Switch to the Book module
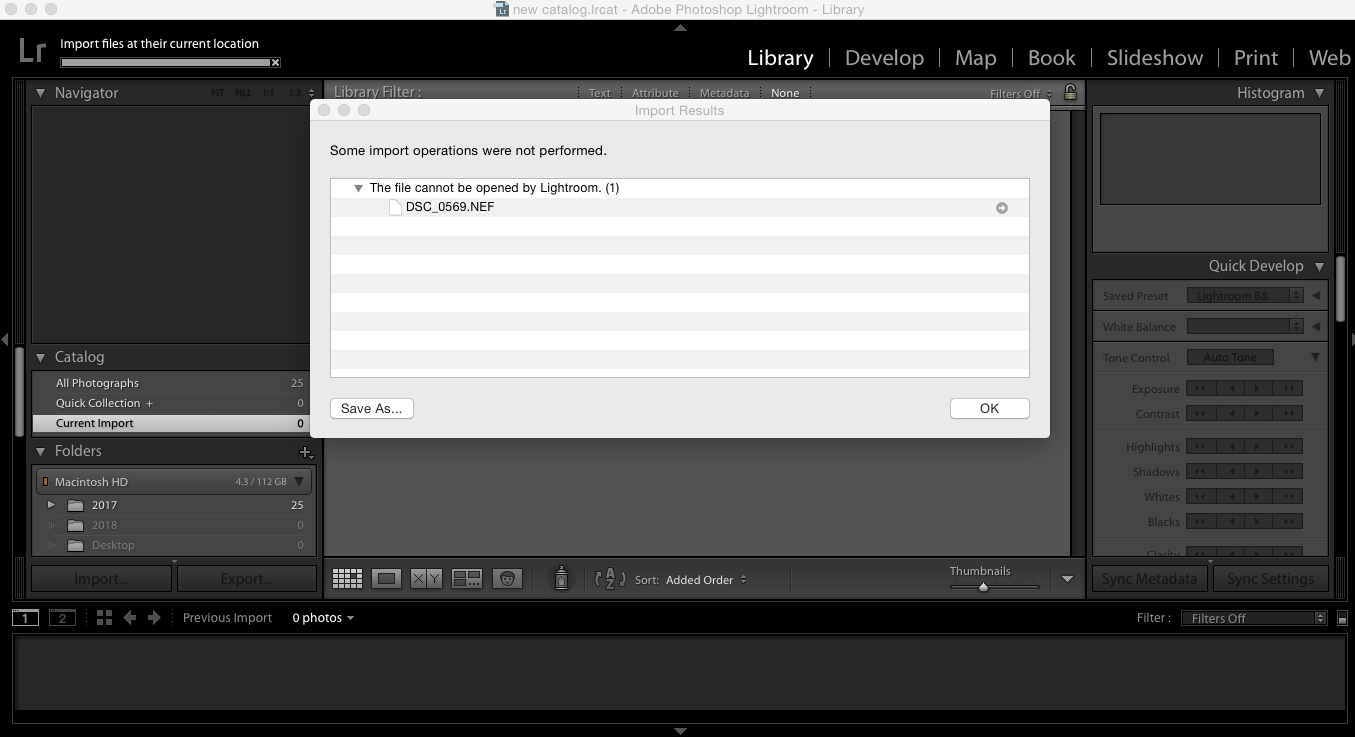Image resolution: width=1355 pixels, height=737 pixels. click(x=1051, y=58)
